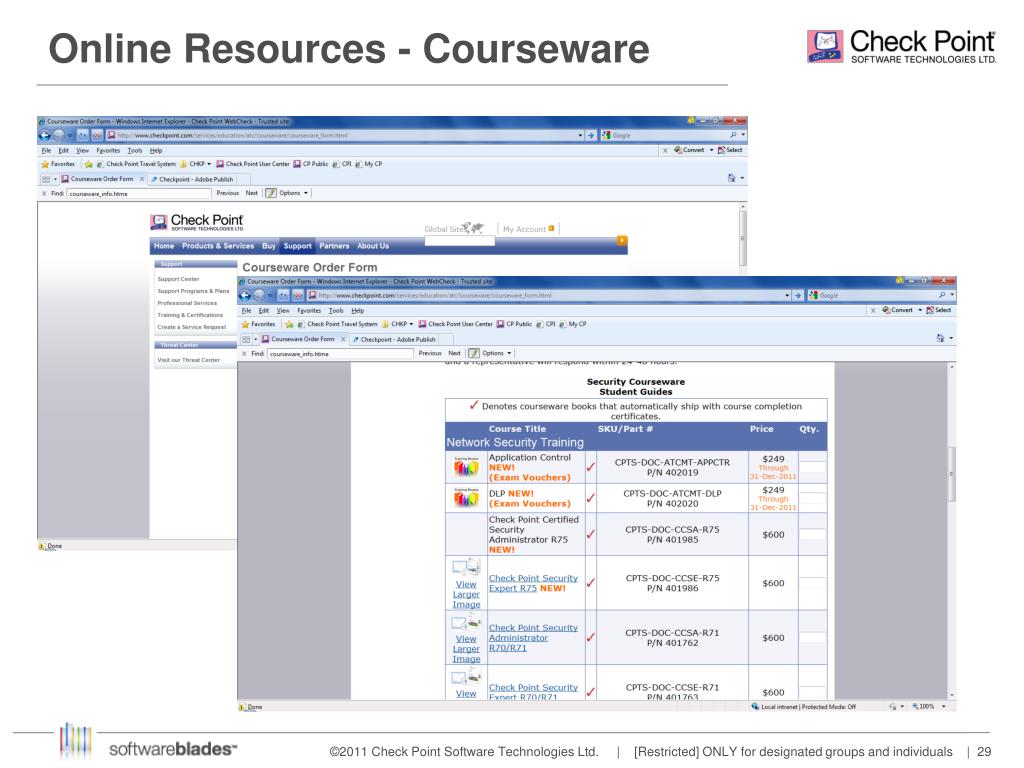
Task: Click the Qty field for CPTS-DOC-CCSA-R75
Action: click(812, 534)
